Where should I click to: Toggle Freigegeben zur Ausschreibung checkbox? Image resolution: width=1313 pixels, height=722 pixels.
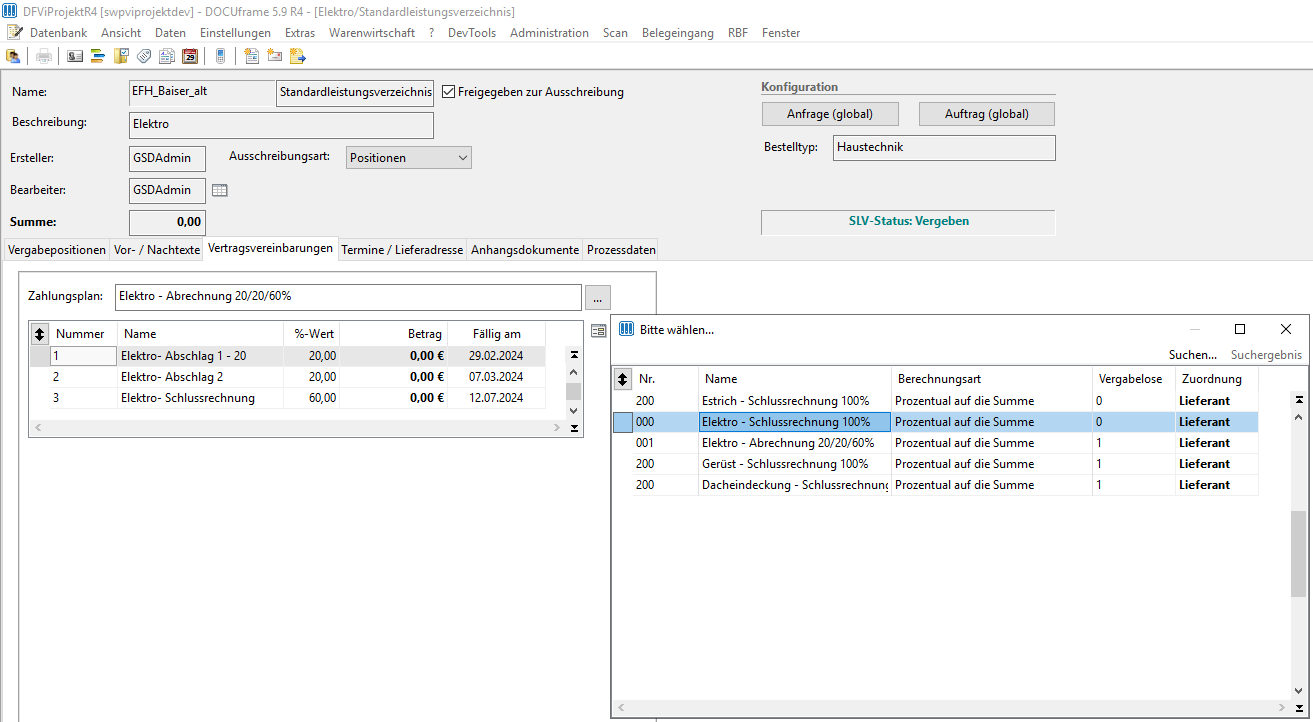point(448,92)
